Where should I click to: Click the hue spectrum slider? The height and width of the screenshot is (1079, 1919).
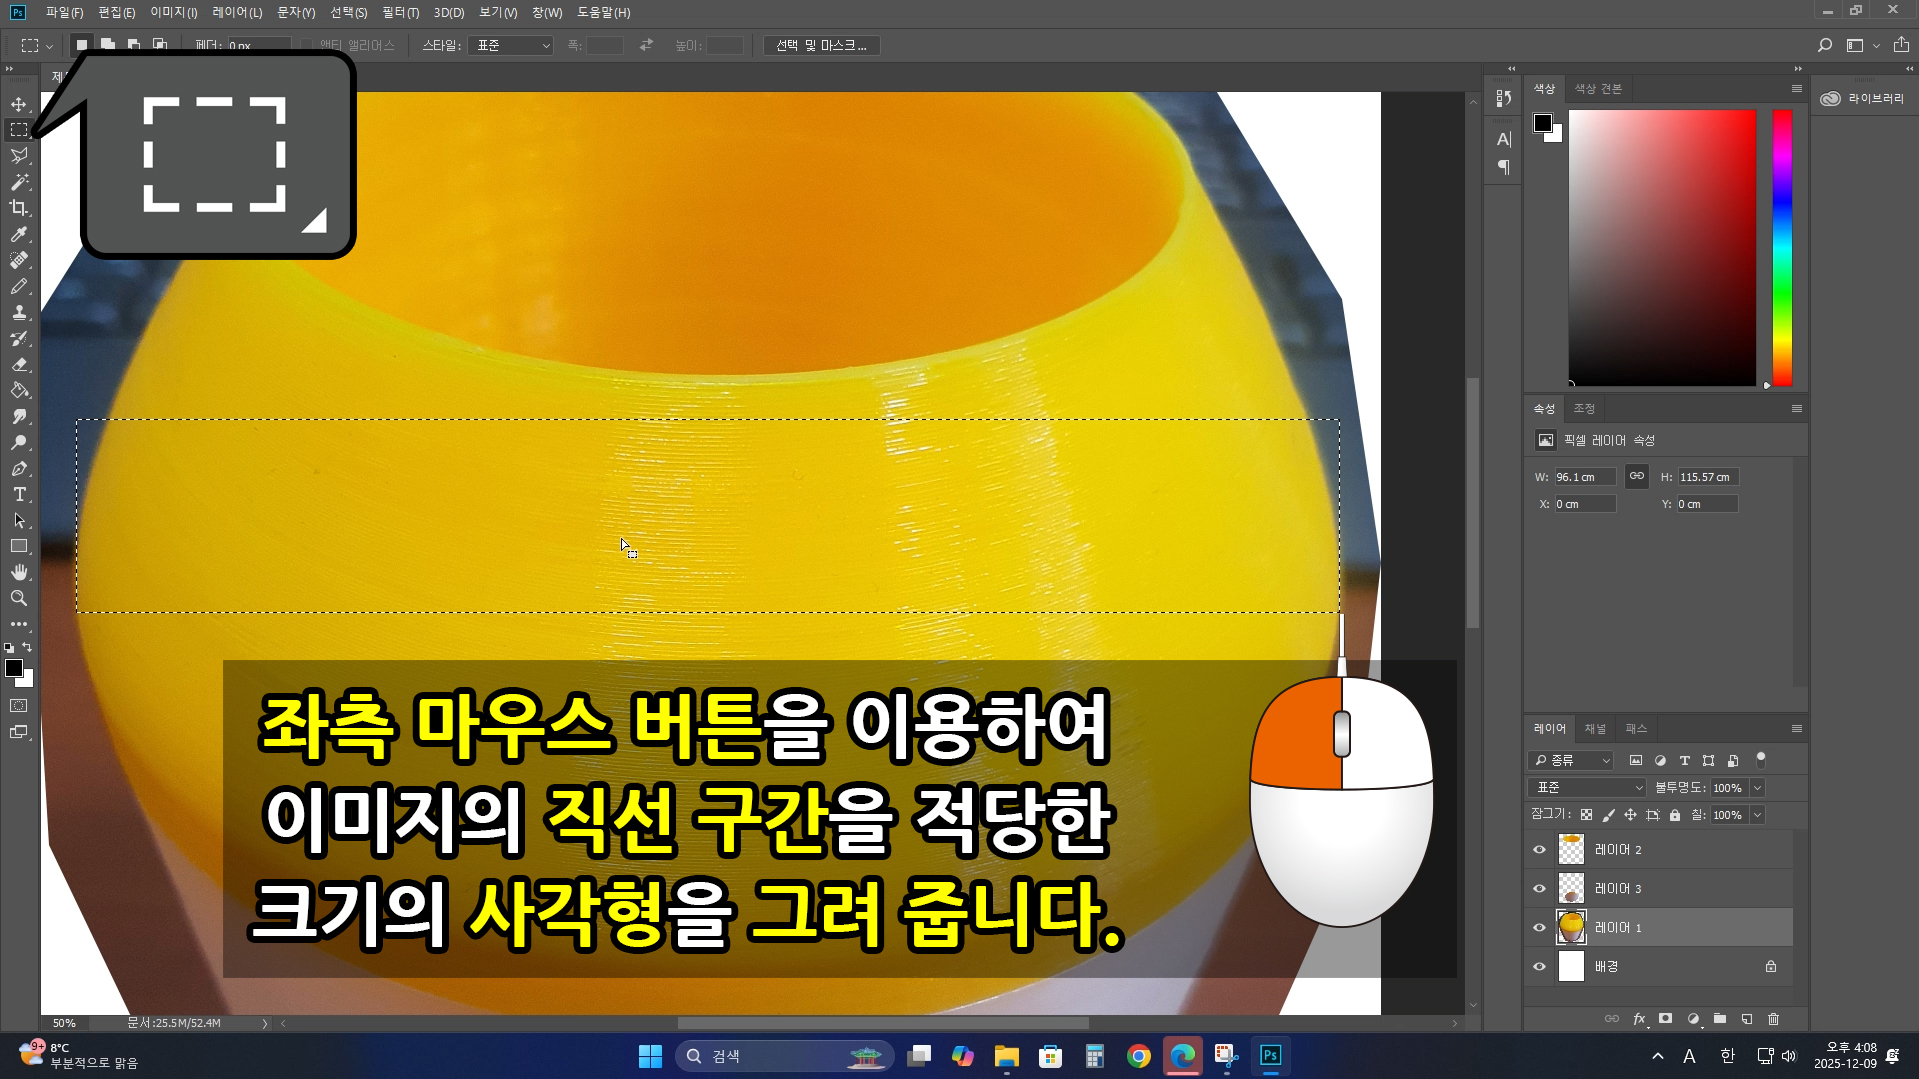pyautogui.click(x=1782, y=247)
